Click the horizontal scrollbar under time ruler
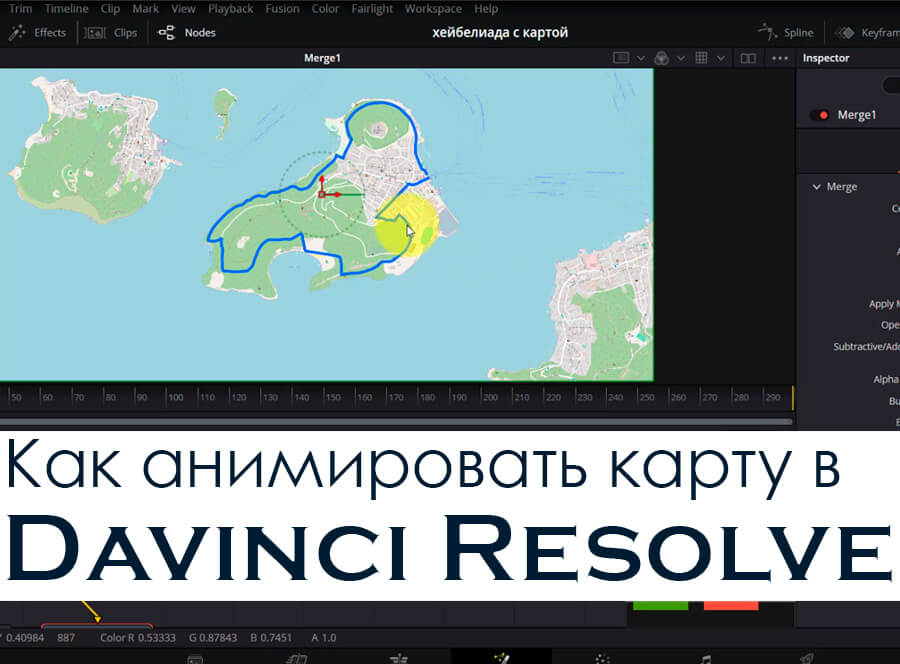Screen dimensions: 900x664 point(396,421)
